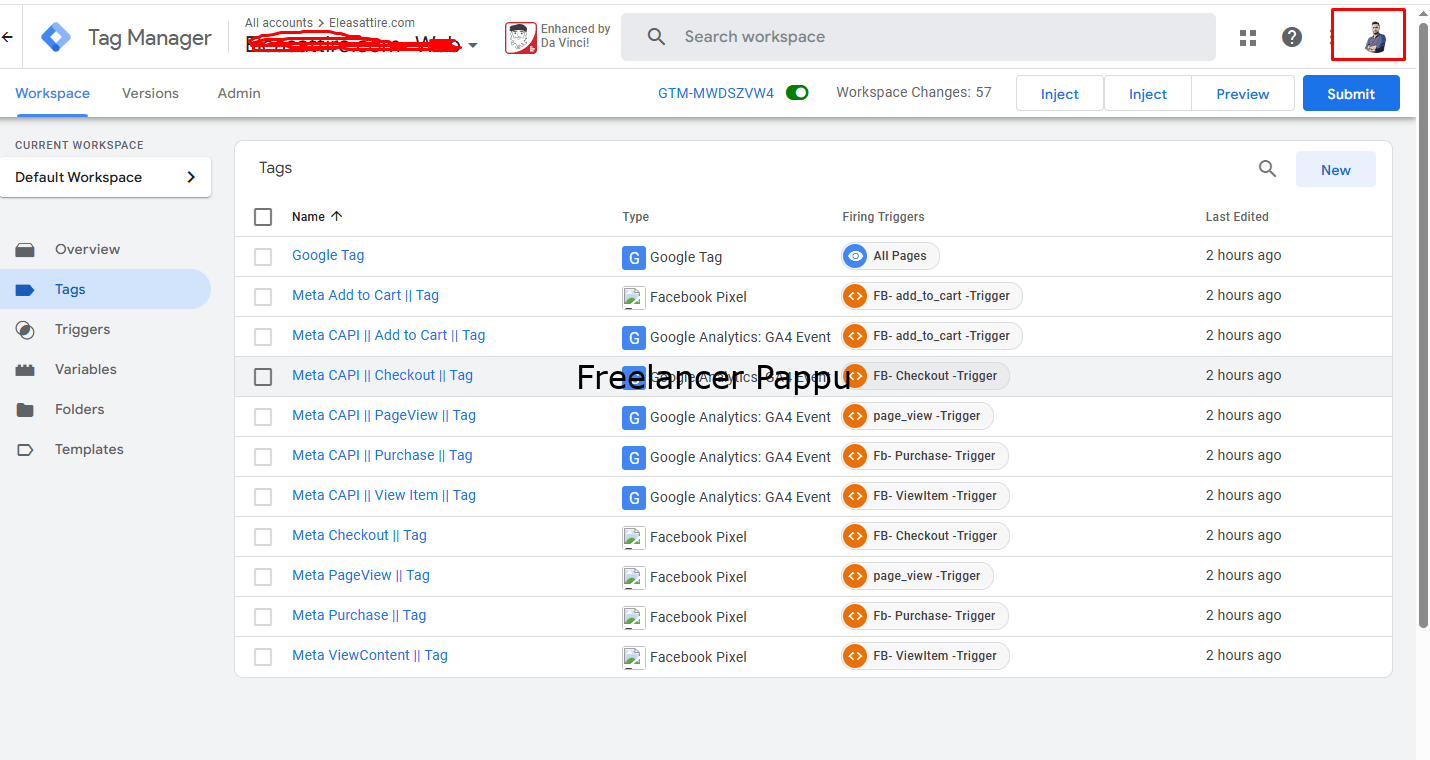Check the Meta CAPI PageView row checkbox
The image size is (1430, 760).
[x=263, y=417]
